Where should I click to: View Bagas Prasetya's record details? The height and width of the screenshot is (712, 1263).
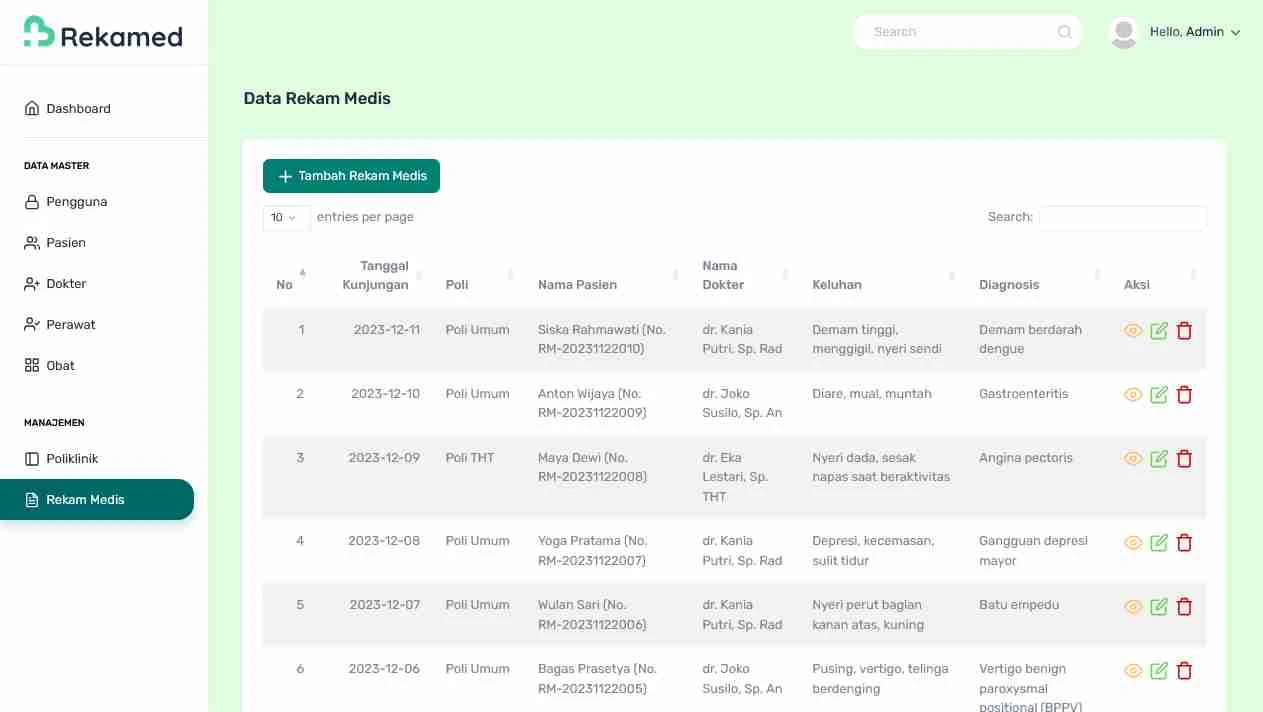[x=1133, y=671]
